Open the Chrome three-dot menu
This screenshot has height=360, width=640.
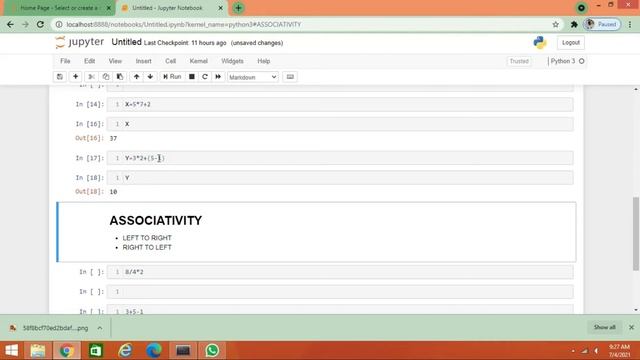[630, 24]
